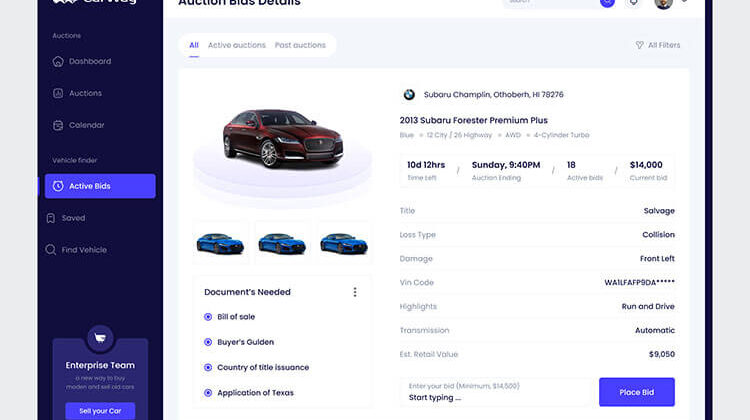The width and height of the screenshot is (750, 420).
Task: Switch to the Active auctions tab
Action: pyautogui.click(x=236, y=45)
